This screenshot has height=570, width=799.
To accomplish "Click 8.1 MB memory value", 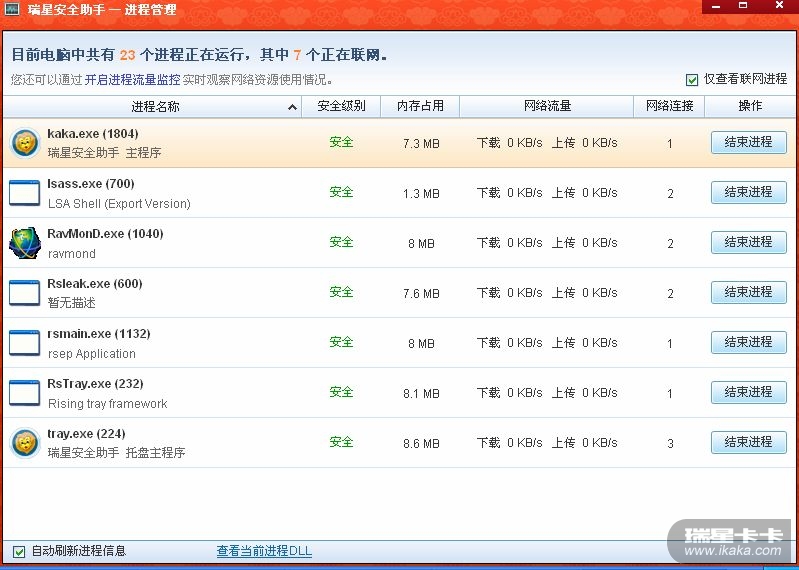I will (421, 393).
